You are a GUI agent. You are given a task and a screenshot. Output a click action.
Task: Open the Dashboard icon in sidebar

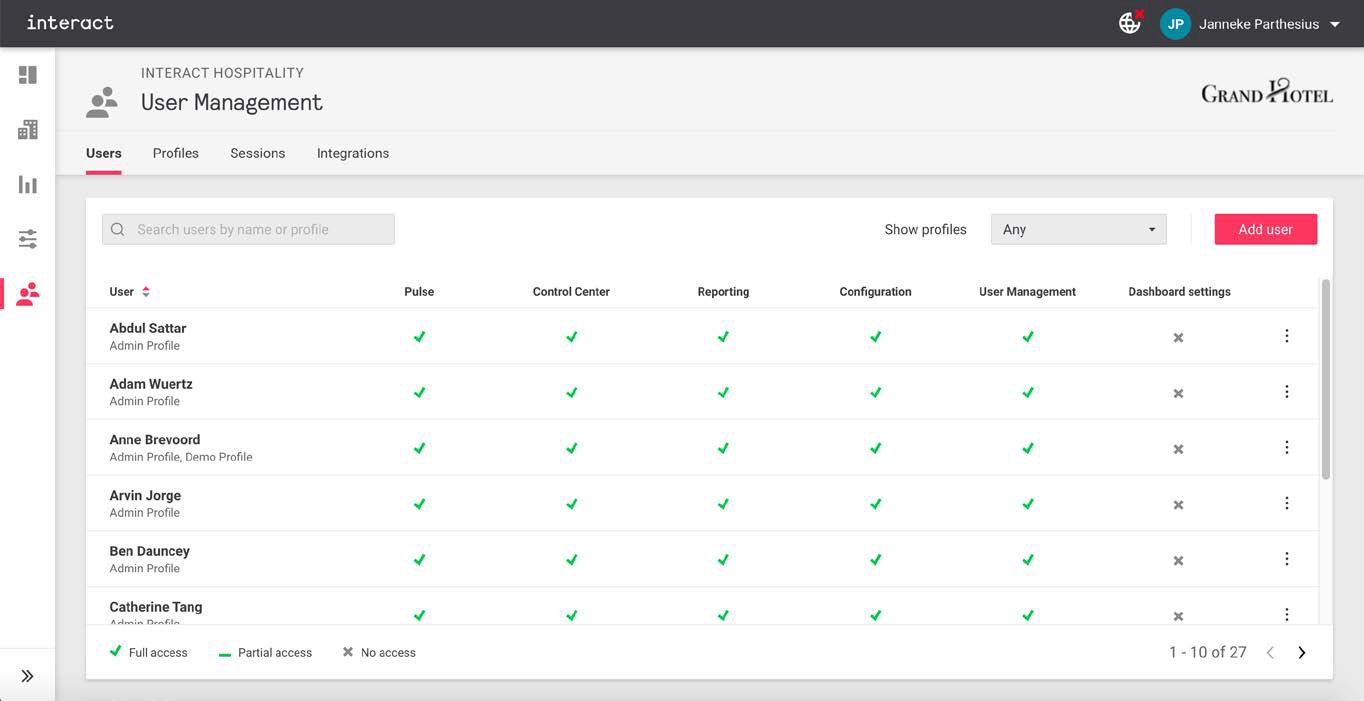tap(28, 75)
